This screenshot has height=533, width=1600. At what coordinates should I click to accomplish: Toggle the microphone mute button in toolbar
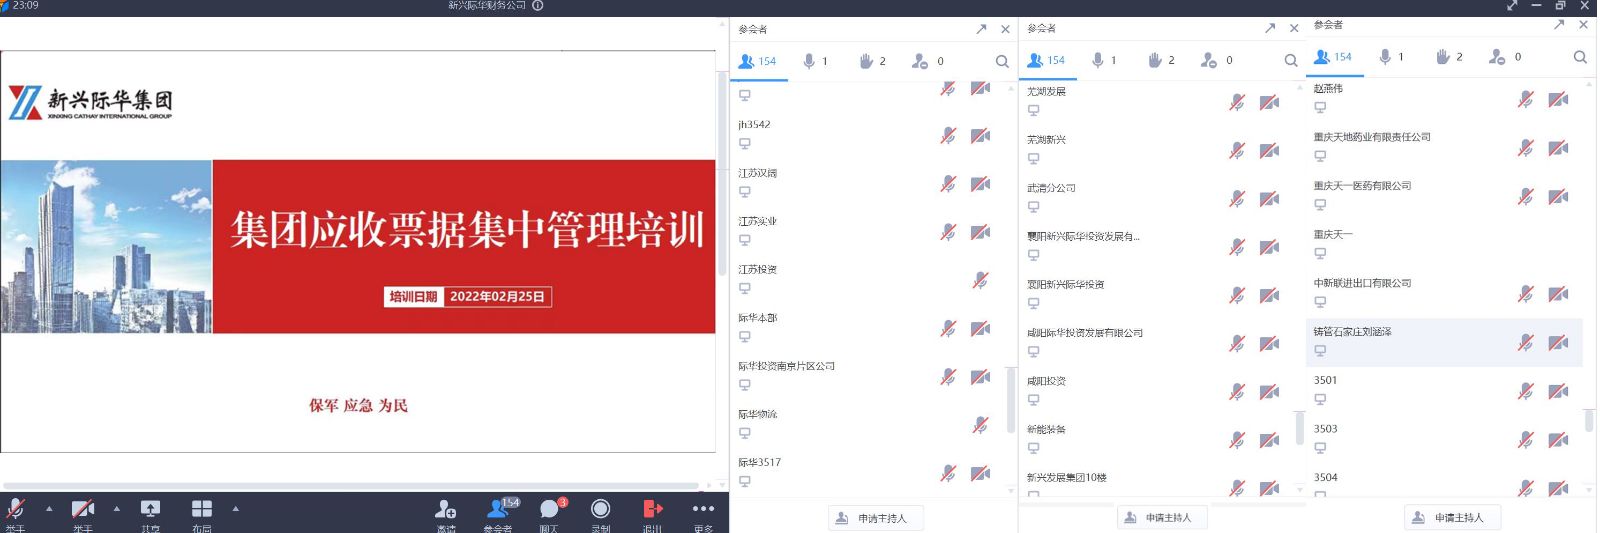pos(15,510)
